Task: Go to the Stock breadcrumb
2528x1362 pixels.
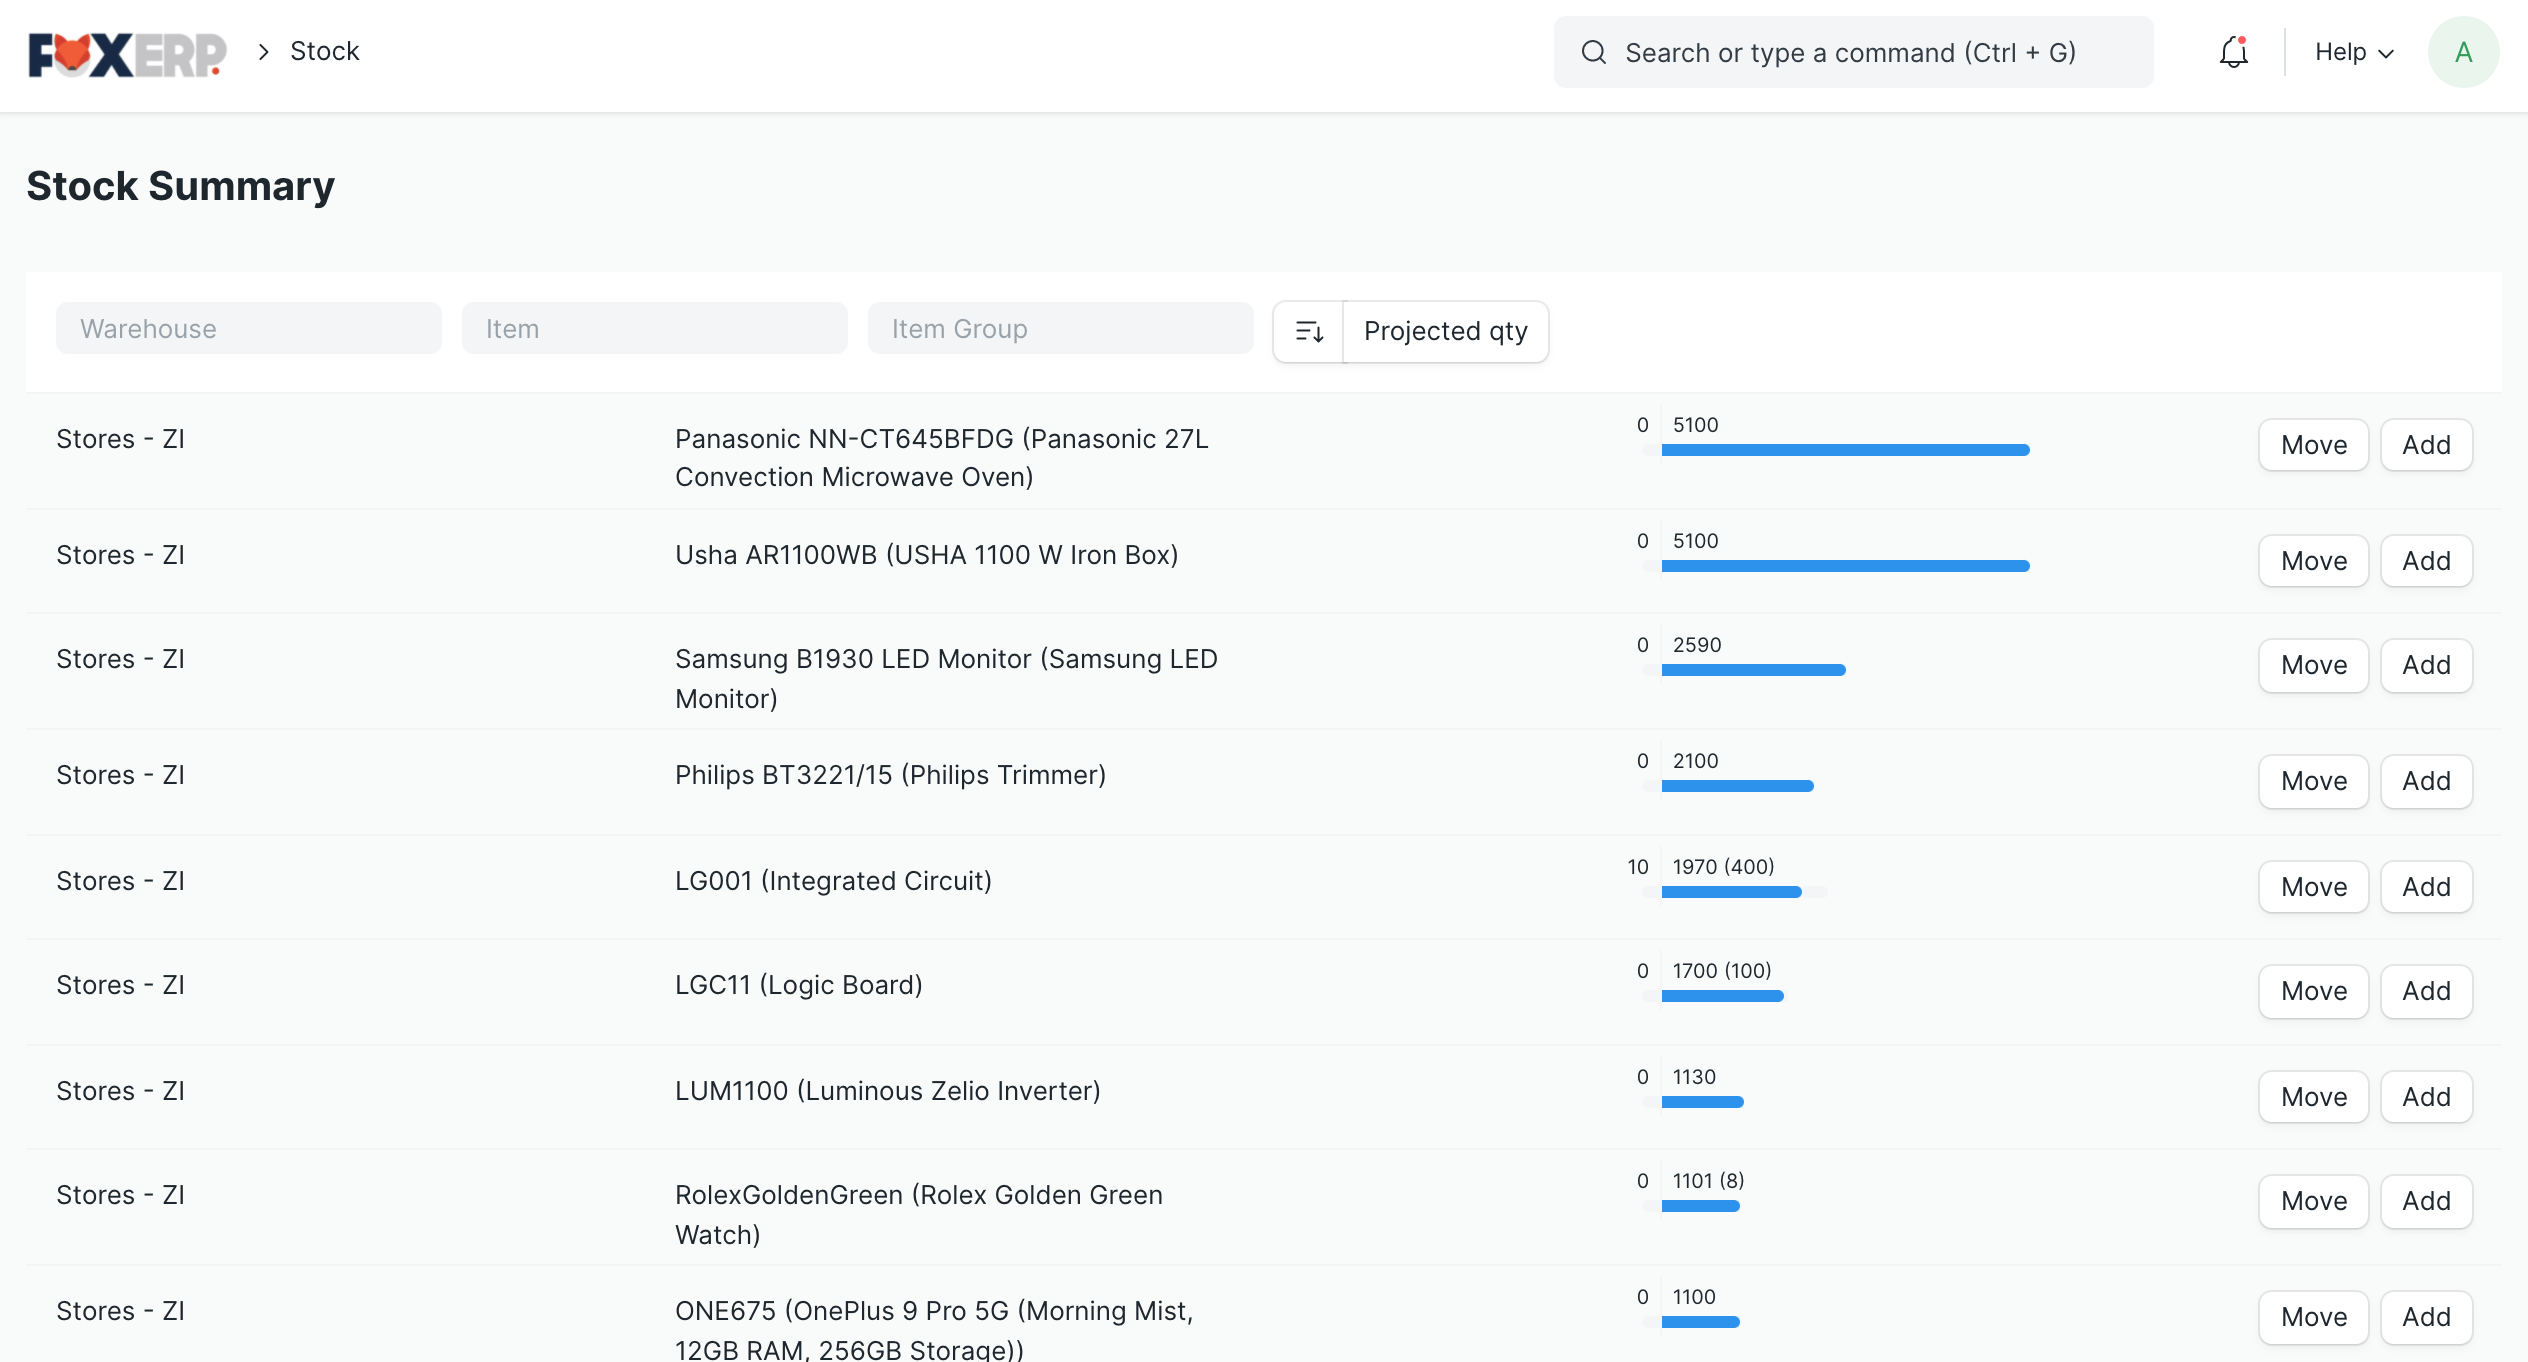Action: [324, 51]
